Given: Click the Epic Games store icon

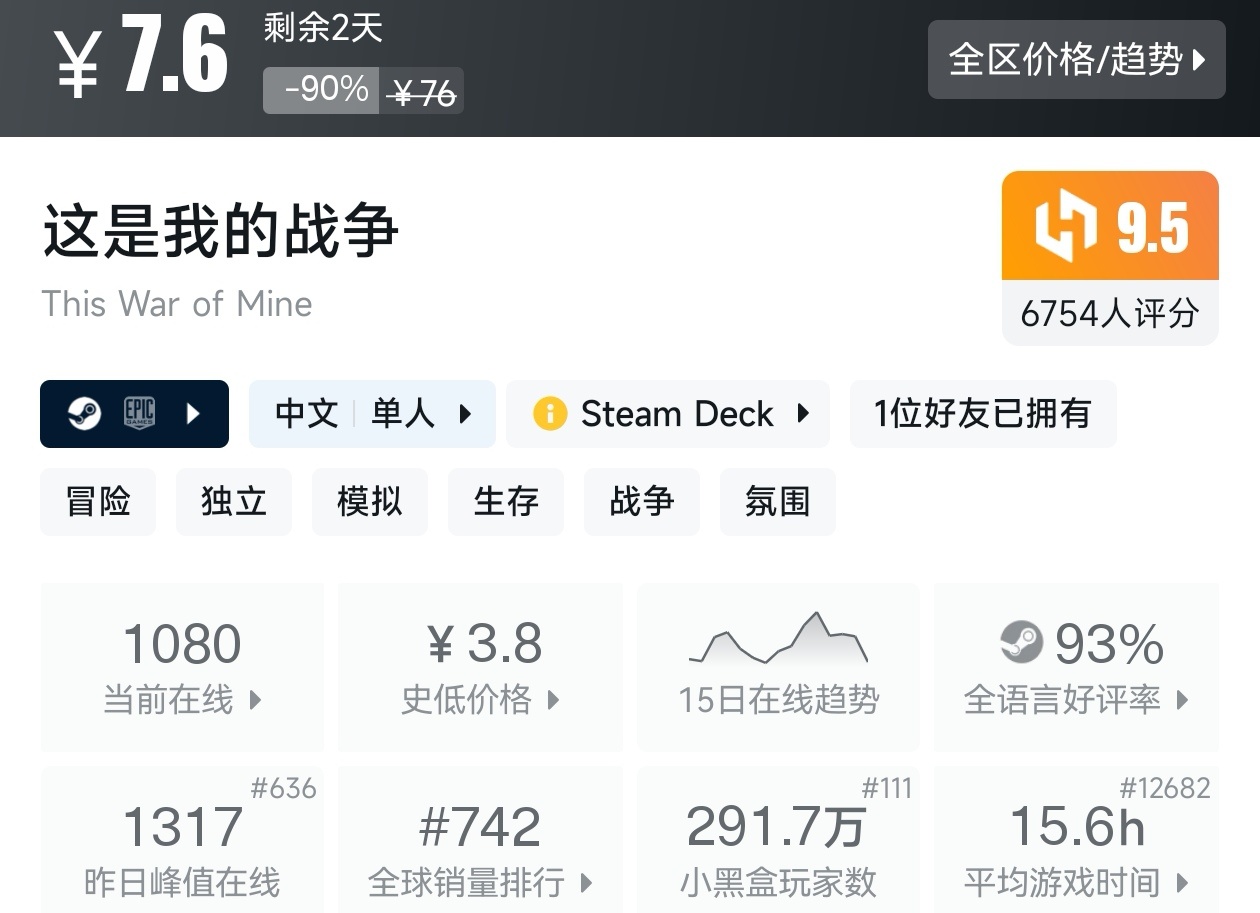Looking at the screenshot, I should 139,414.
